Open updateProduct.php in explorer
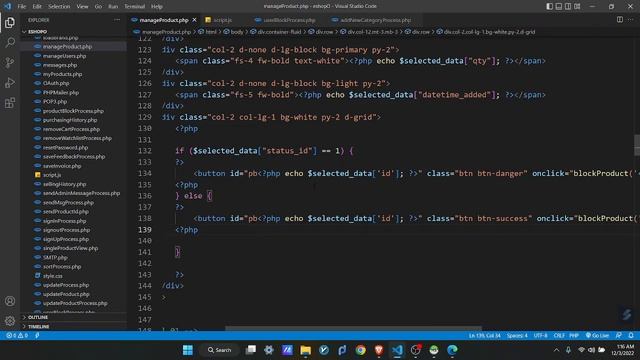Screen dimensions: 640x360 coord(66,294)
